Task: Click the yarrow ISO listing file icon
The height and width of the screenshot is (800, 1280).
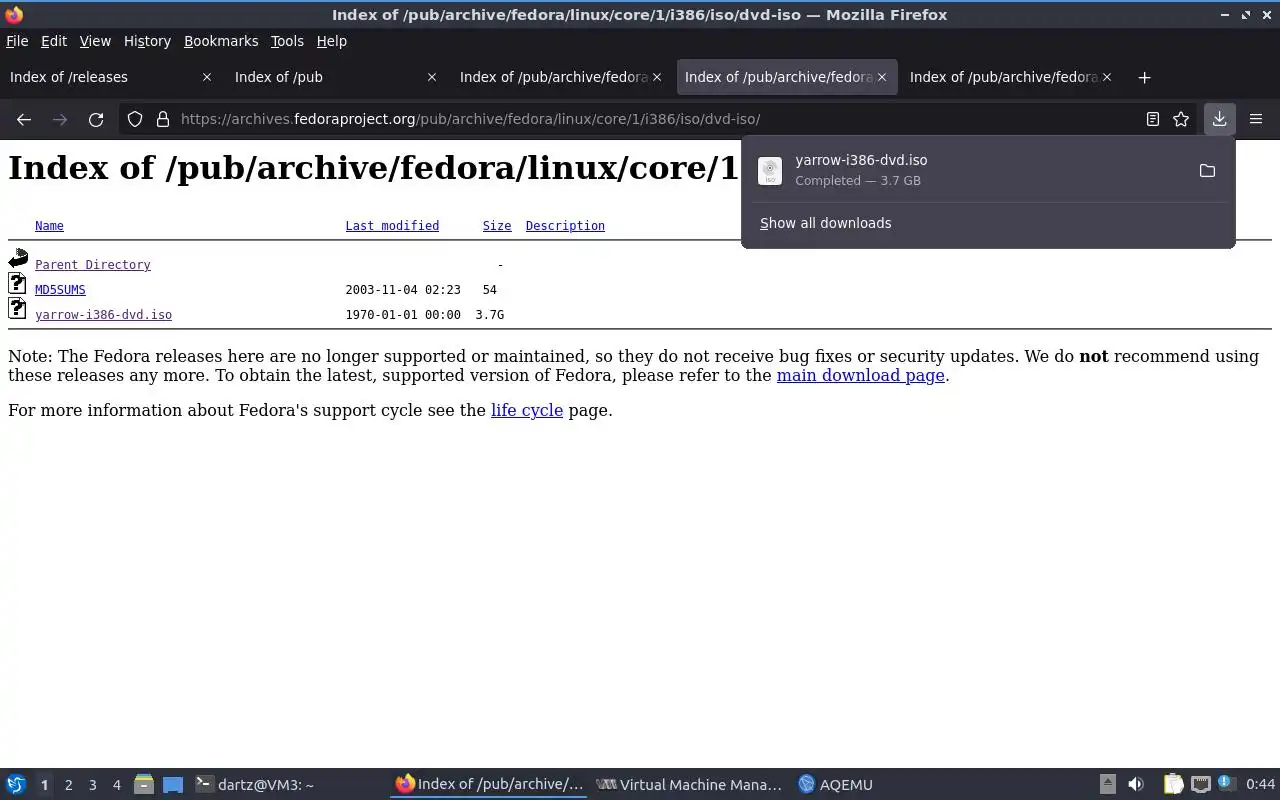Action: (17, 309)
